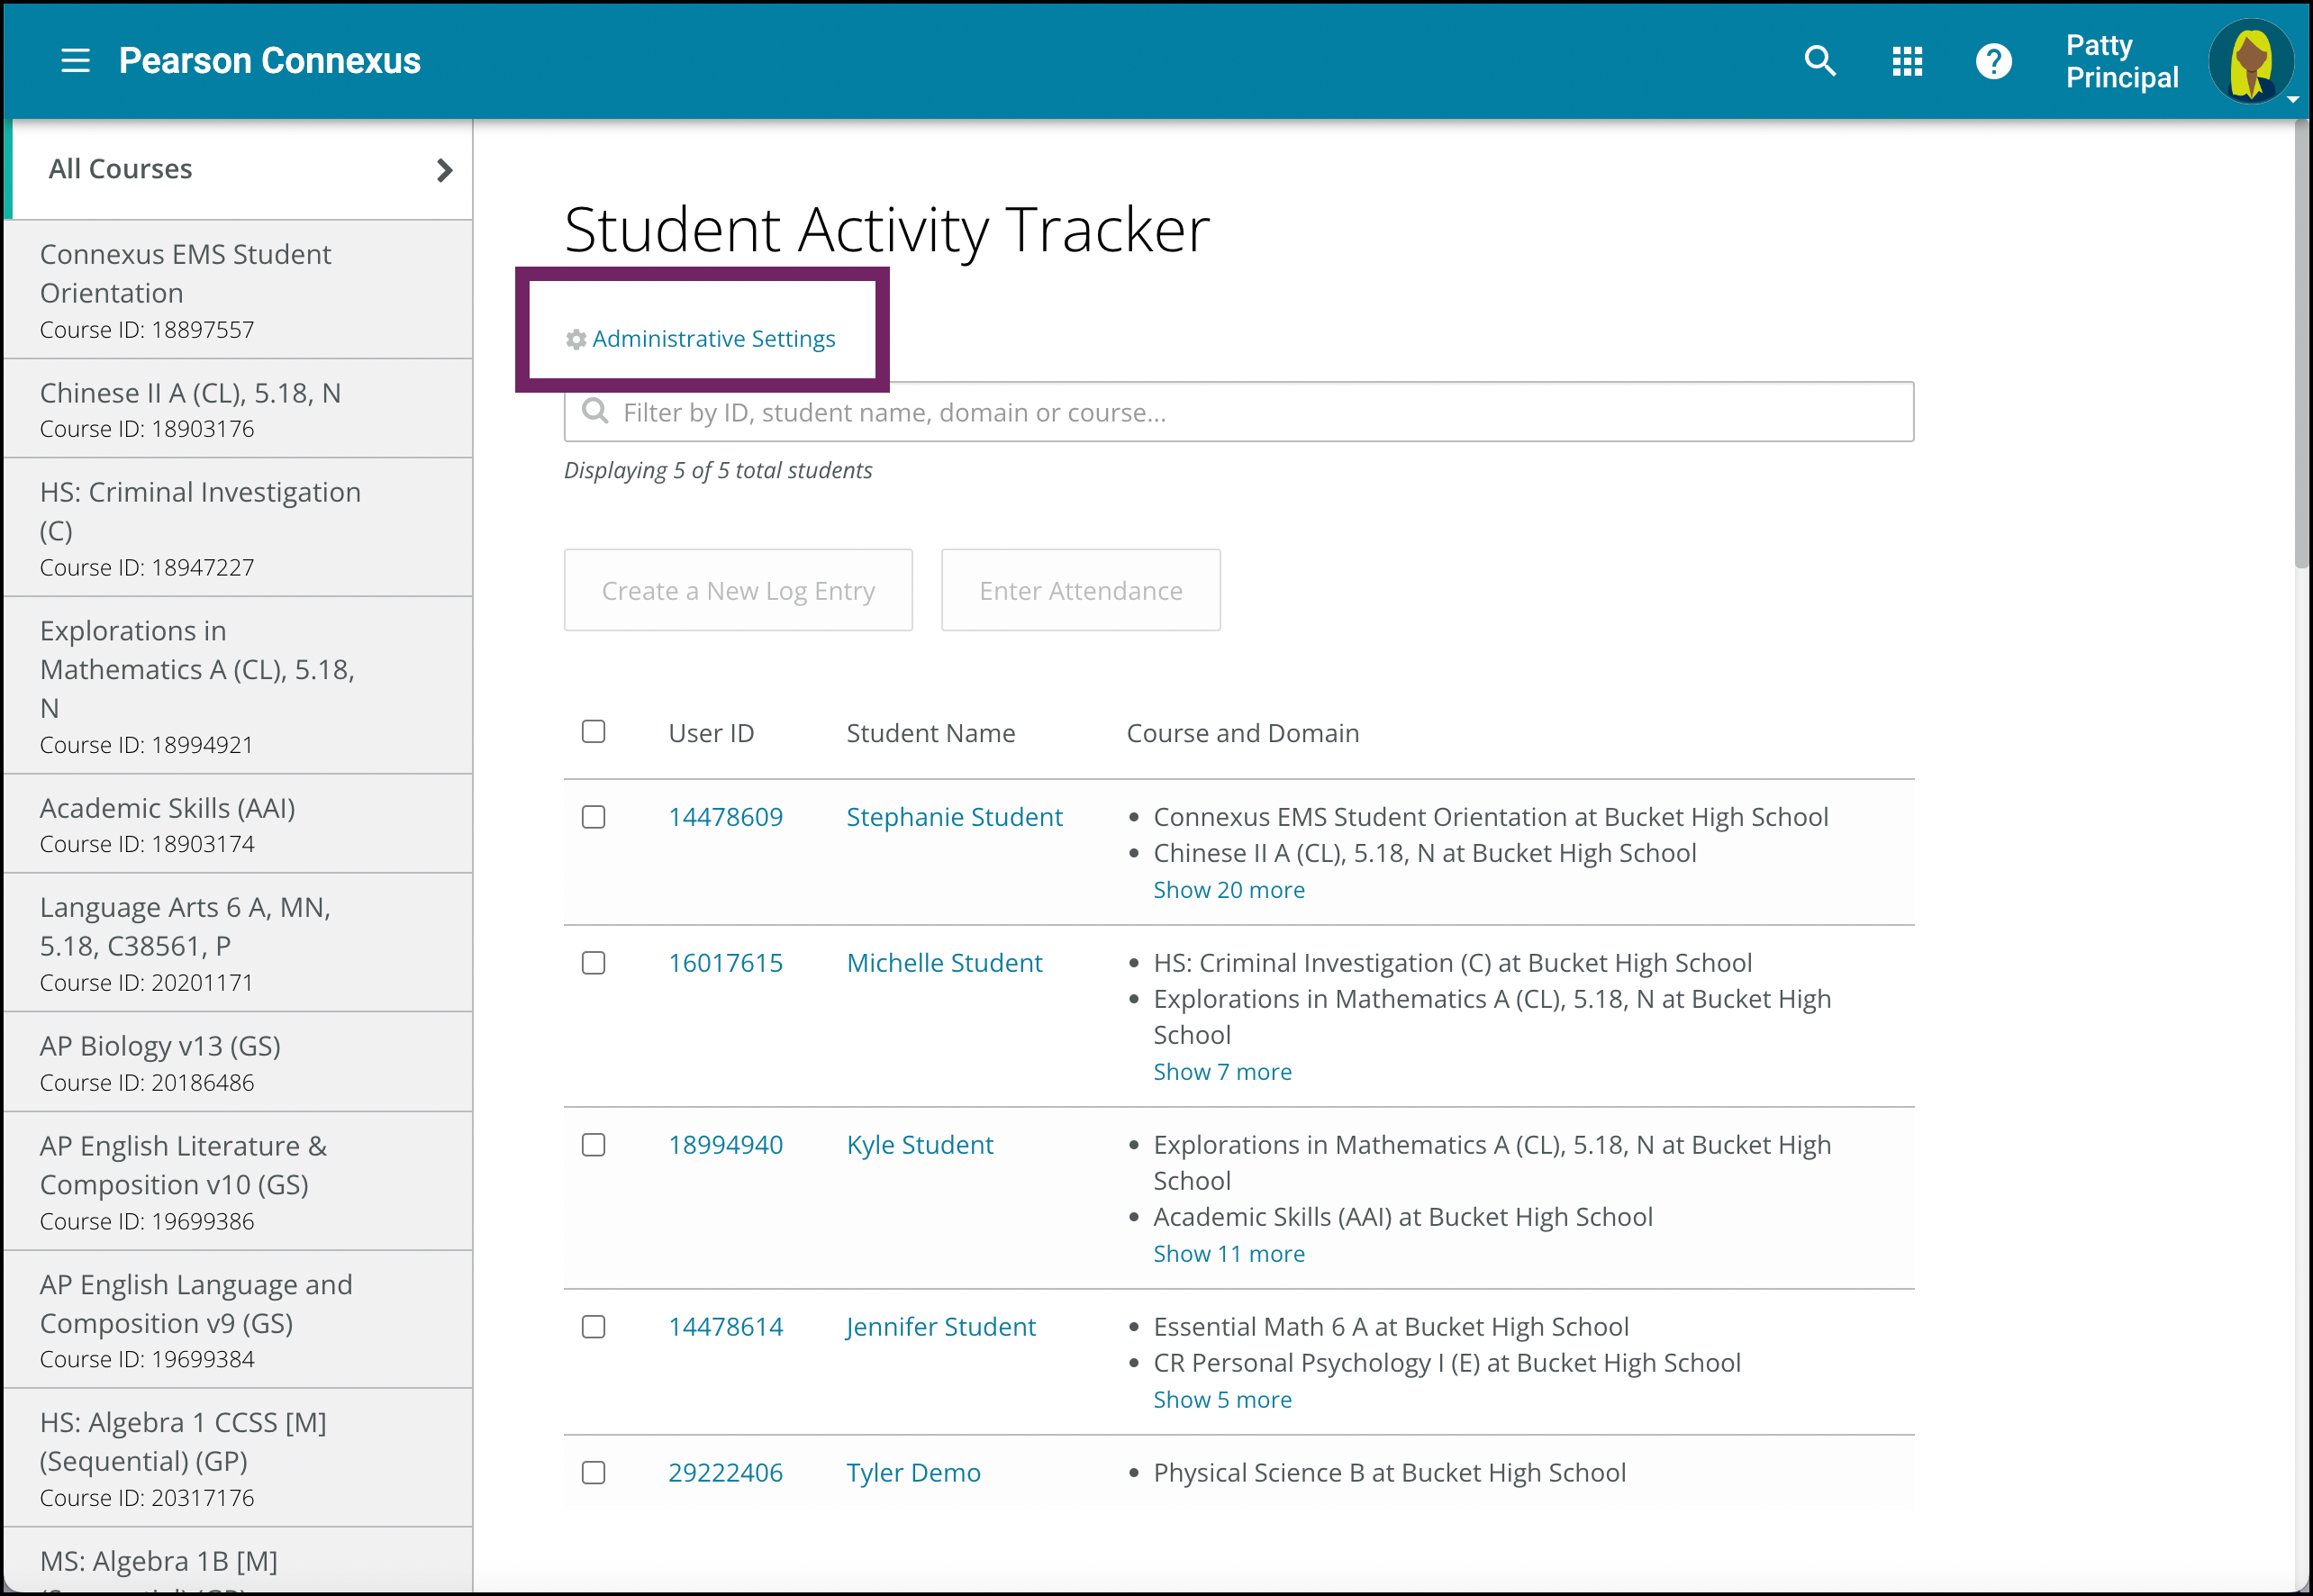Click the Student Activity Tracker heading

pos(887,230)
